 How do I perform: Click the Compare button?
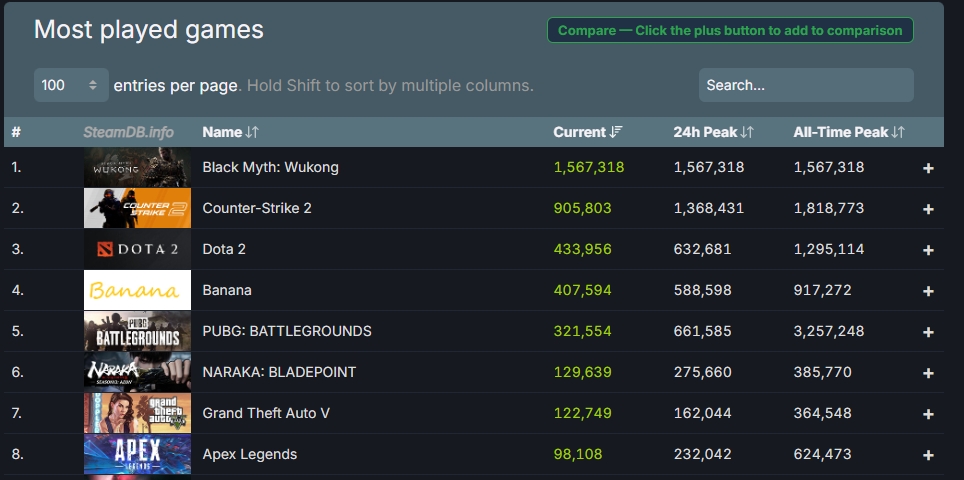[x=730, y=30]
